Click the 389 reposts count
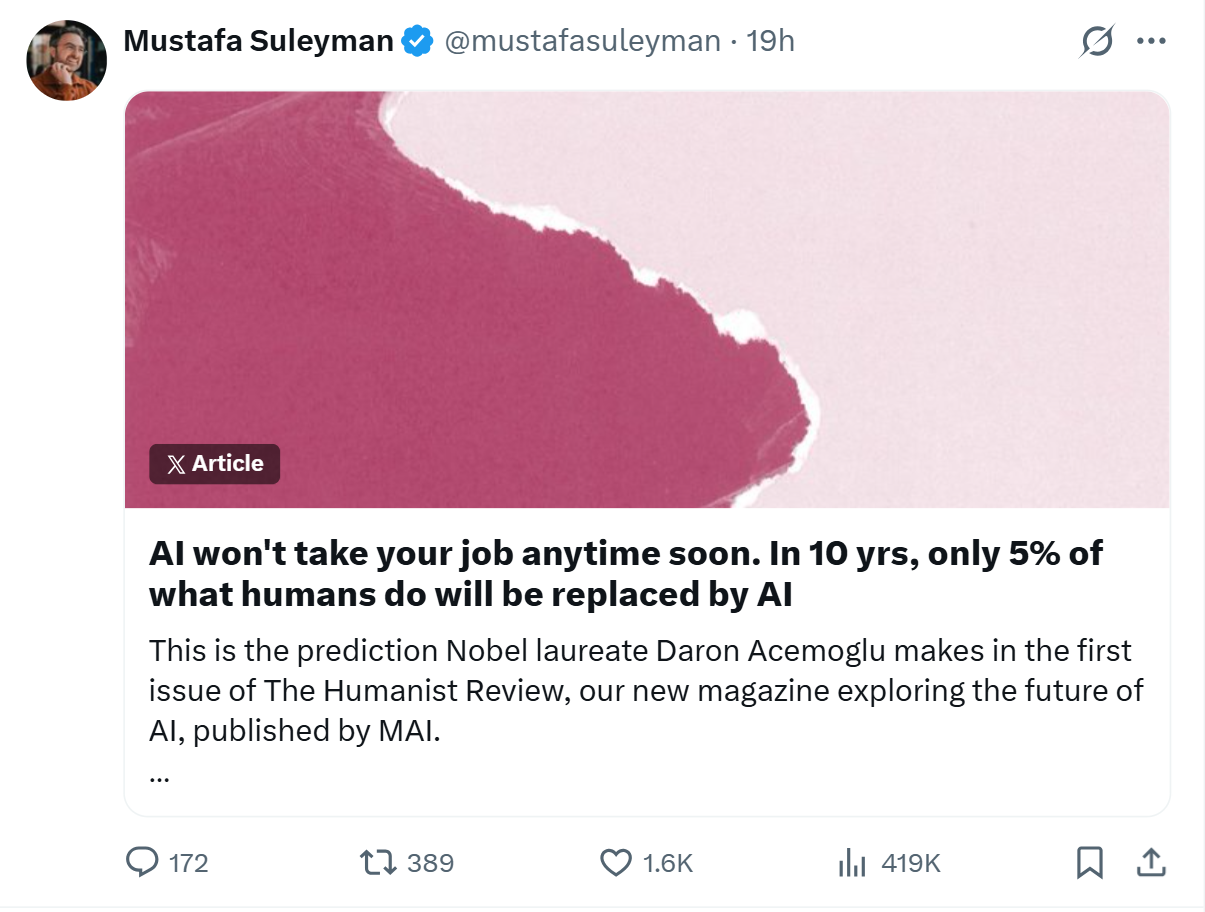The height and width of the screenshot is (912, 1205). tap(431, 863)
